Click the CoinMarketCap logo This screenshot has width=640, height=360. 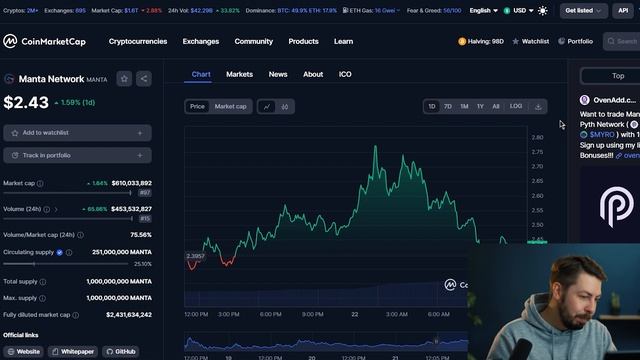44,41
